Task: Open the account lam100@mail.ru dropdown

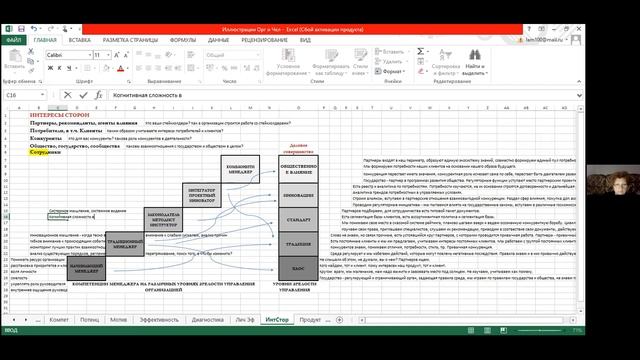Action: tap(546, 40)
